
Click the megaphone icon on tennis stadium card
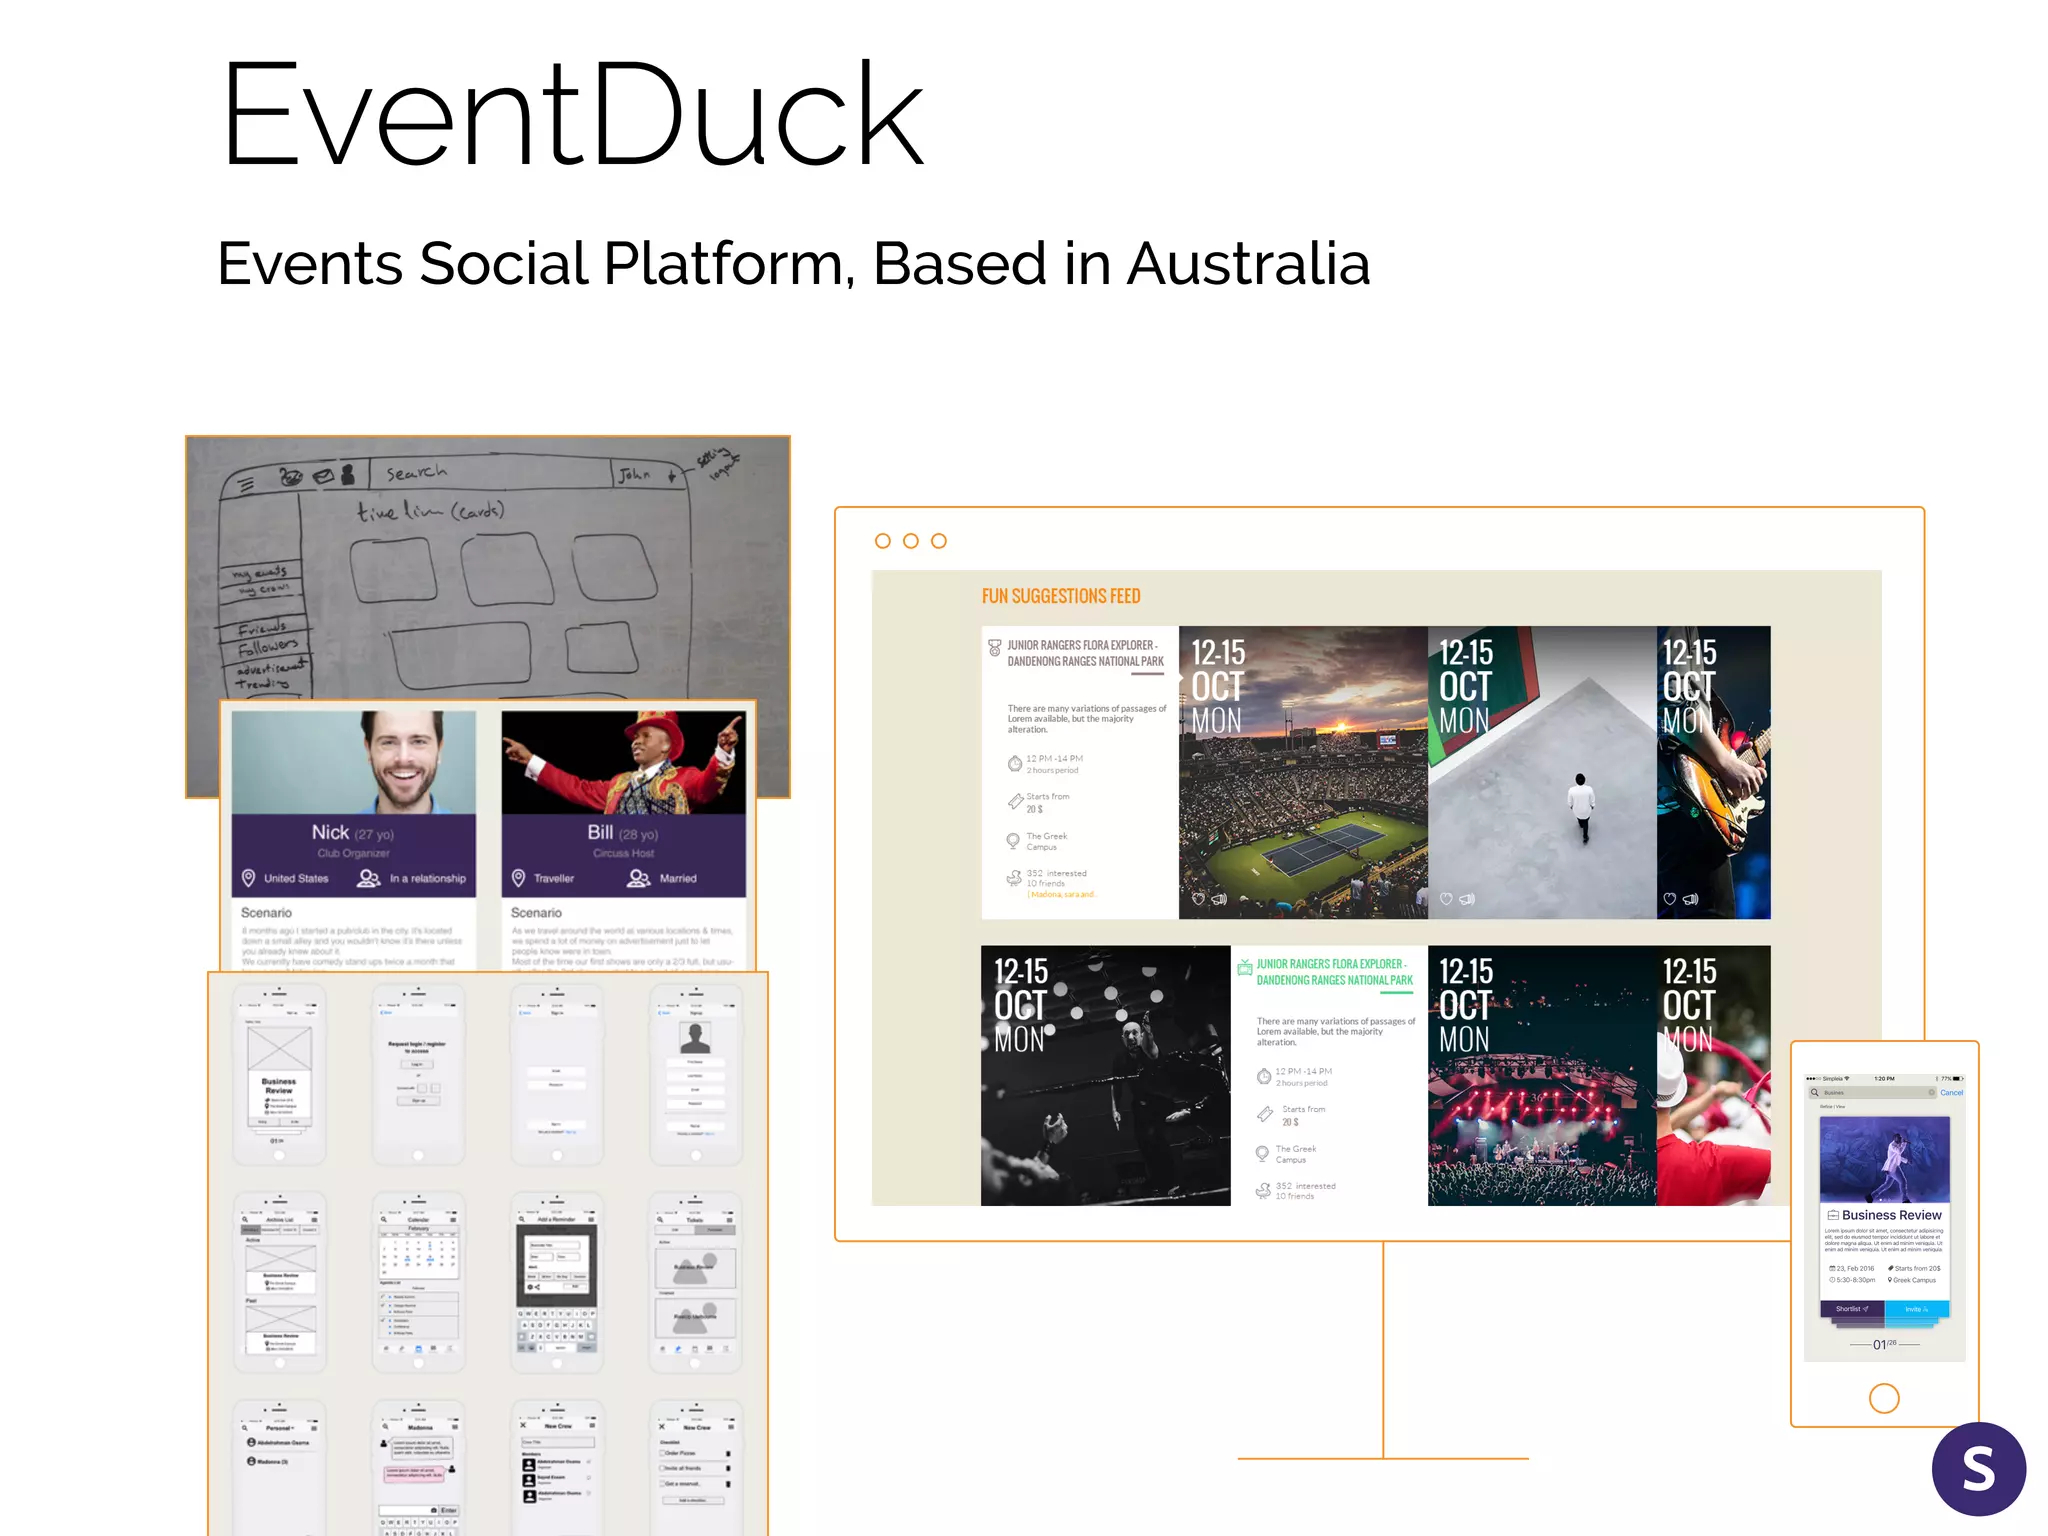pyautogui.click(x=1219, y=899)
